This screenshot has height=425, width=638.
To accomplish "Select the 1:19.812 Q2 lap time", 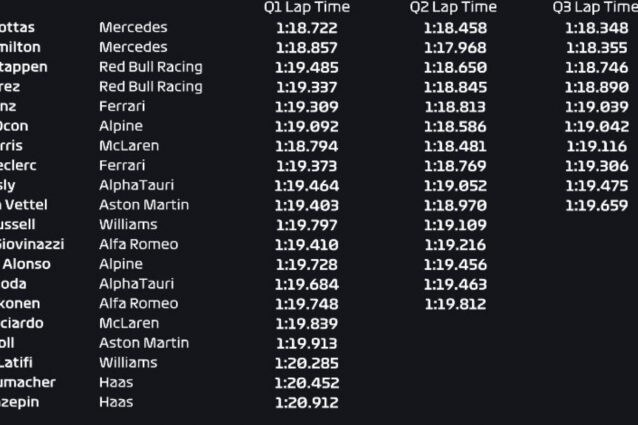I will (455, 304).
